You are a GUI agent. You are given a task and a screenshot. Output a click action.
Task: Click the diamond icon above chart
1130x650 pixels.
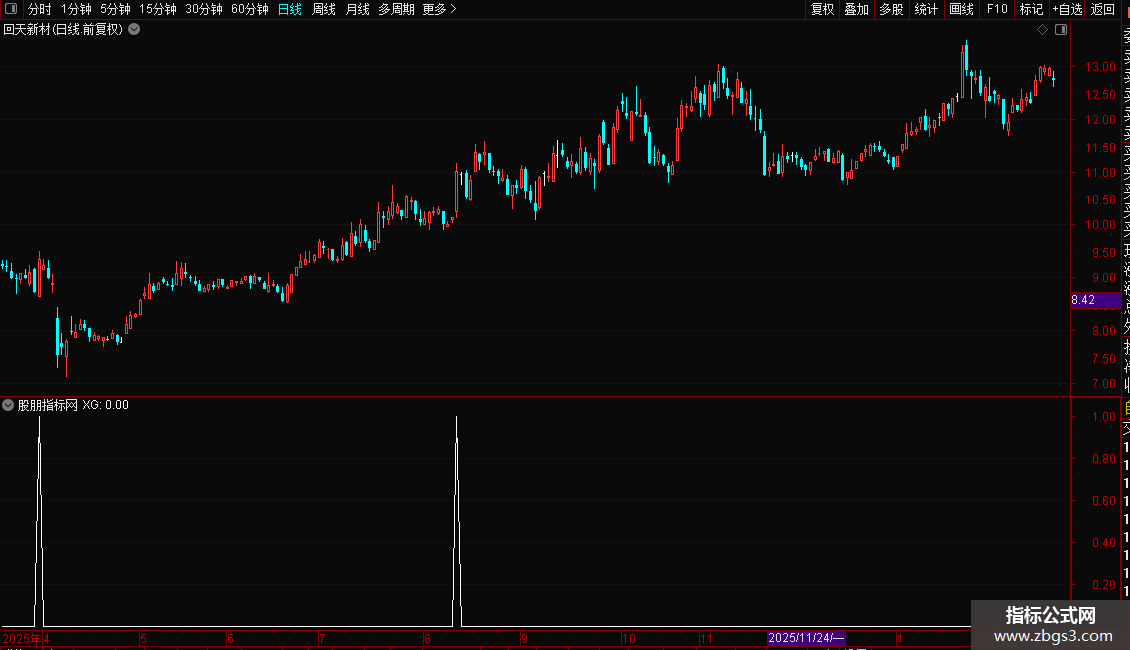pos(1042,30)
